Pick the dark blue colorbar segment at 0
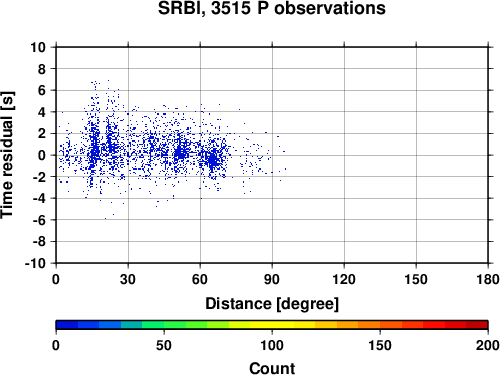This screenshot has width=500, height=375. pyautogui.click(x=67, y=325)
